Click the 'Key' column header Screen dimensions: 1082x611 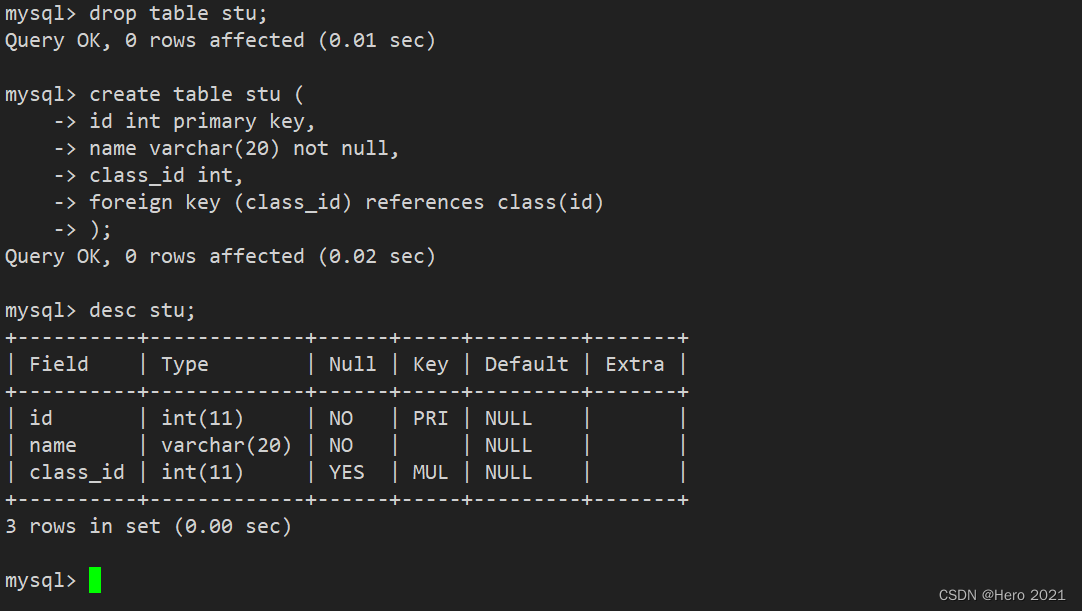click(431, 365)
